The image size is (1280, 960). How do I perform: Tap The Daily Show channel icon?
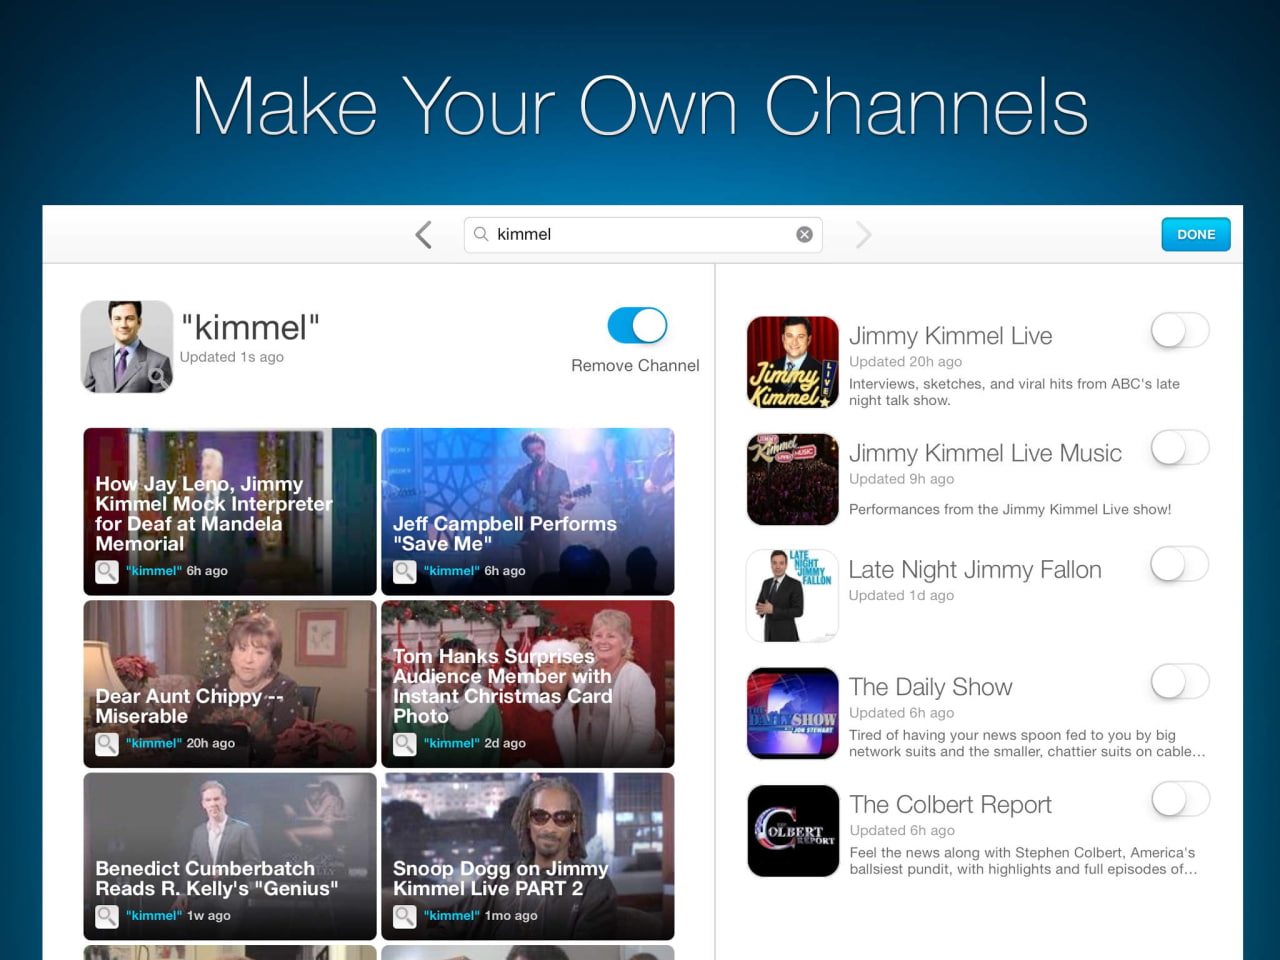point(793,713)
